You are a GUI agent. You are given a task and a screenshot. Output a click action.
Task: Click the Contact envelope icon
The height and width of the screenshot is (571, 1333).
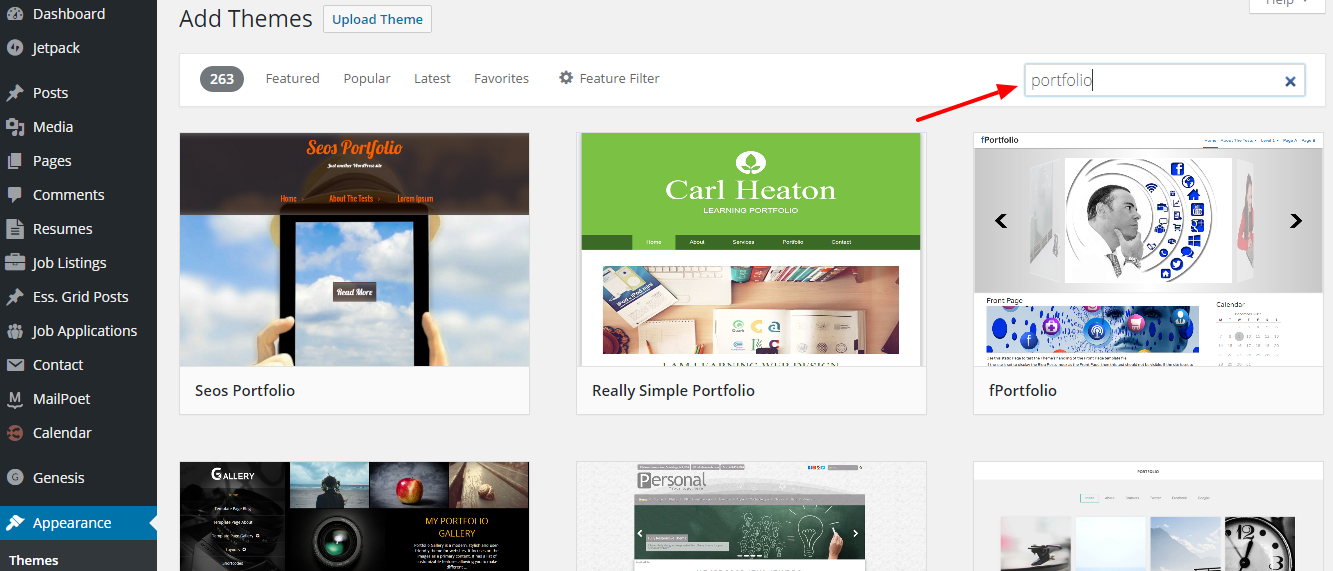pyautogui.click(x=15, y=365)
